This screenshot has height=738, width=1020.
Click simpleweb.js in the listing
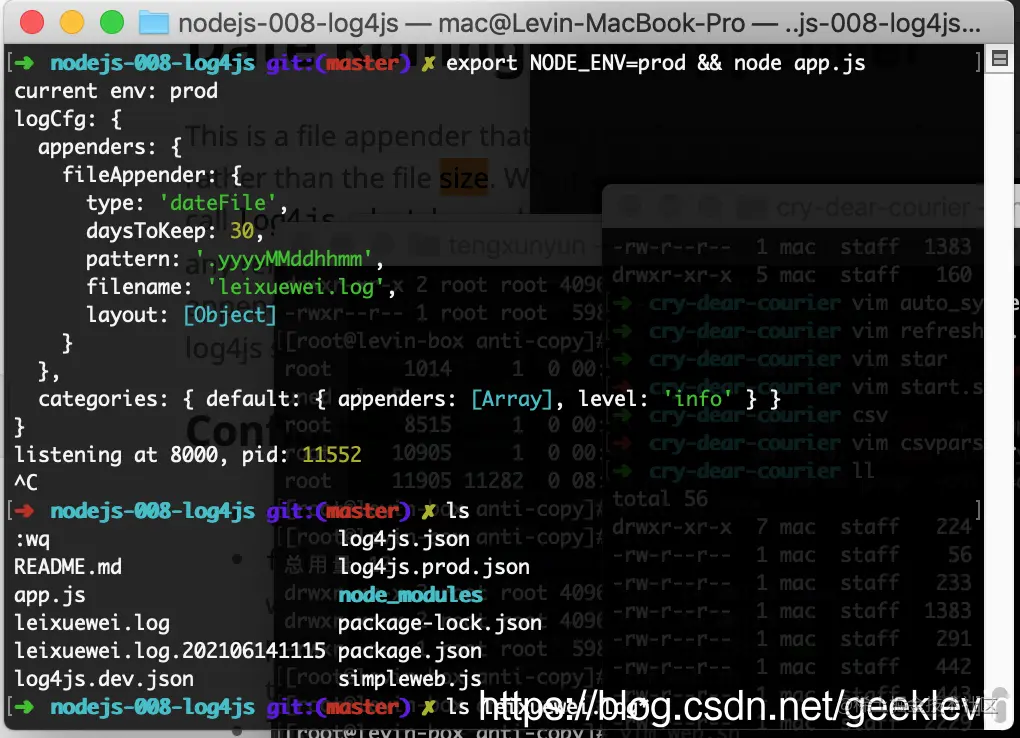[x=409, y=679]
